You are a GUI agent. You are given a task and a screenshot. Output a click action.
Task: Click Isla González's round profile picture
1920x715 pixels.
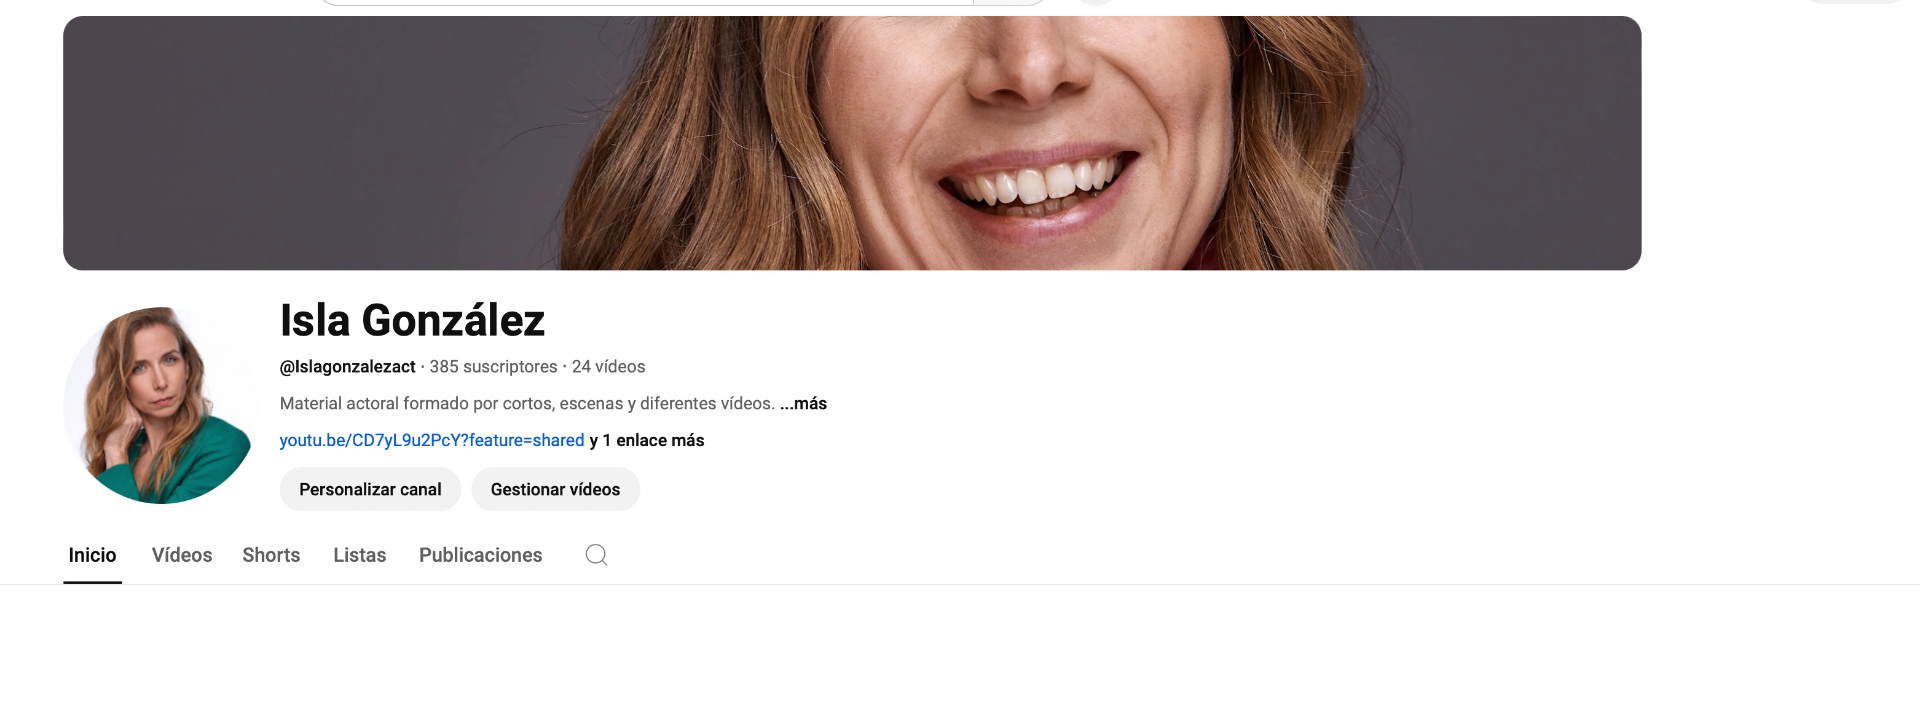coord(161,405)
